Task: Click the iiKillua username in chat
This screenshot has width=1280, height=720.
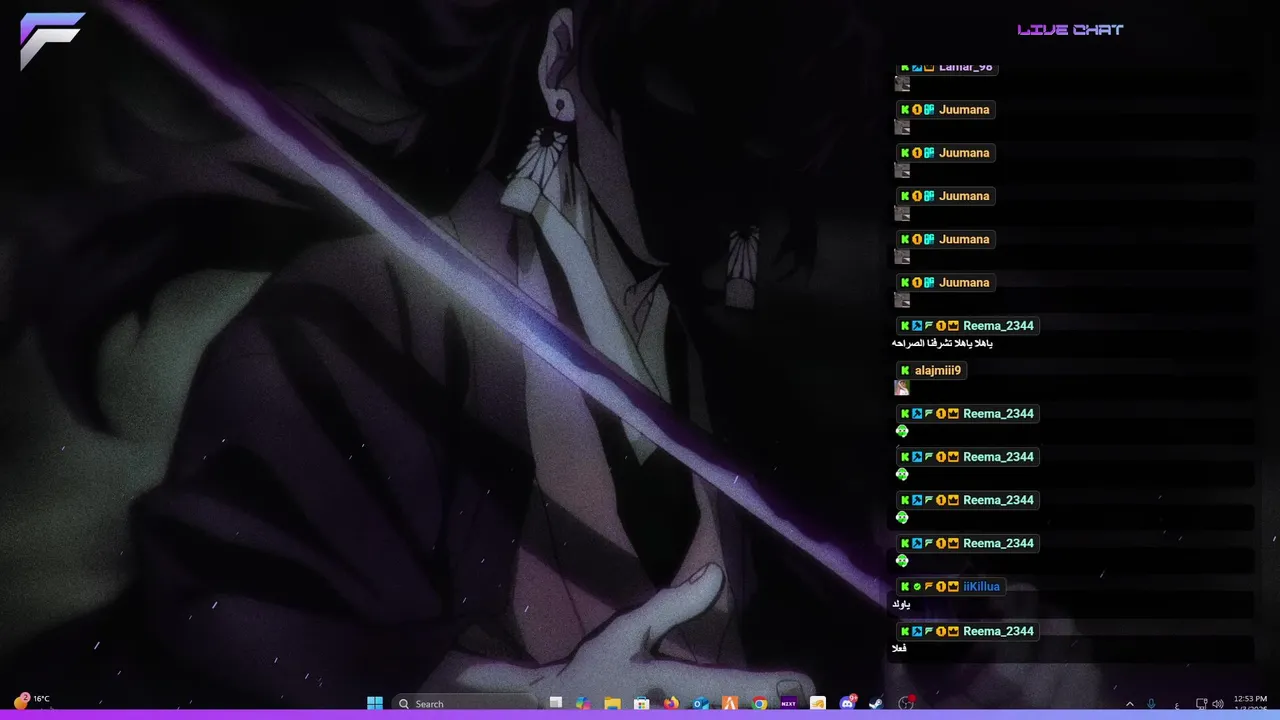Action: click(981, 587)
